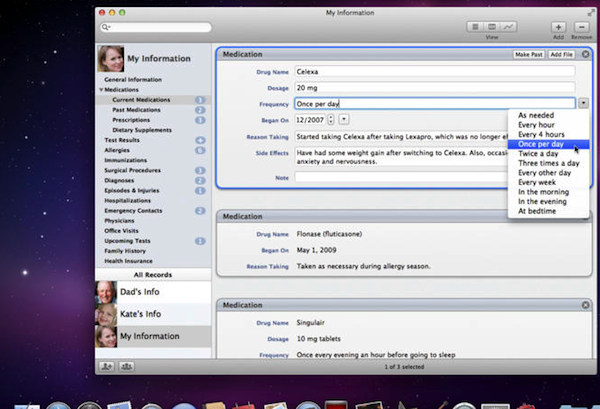Pick 'As needed' in the frequency list
The height and width of the screenshot is (409, 600).
click(536, 115)
